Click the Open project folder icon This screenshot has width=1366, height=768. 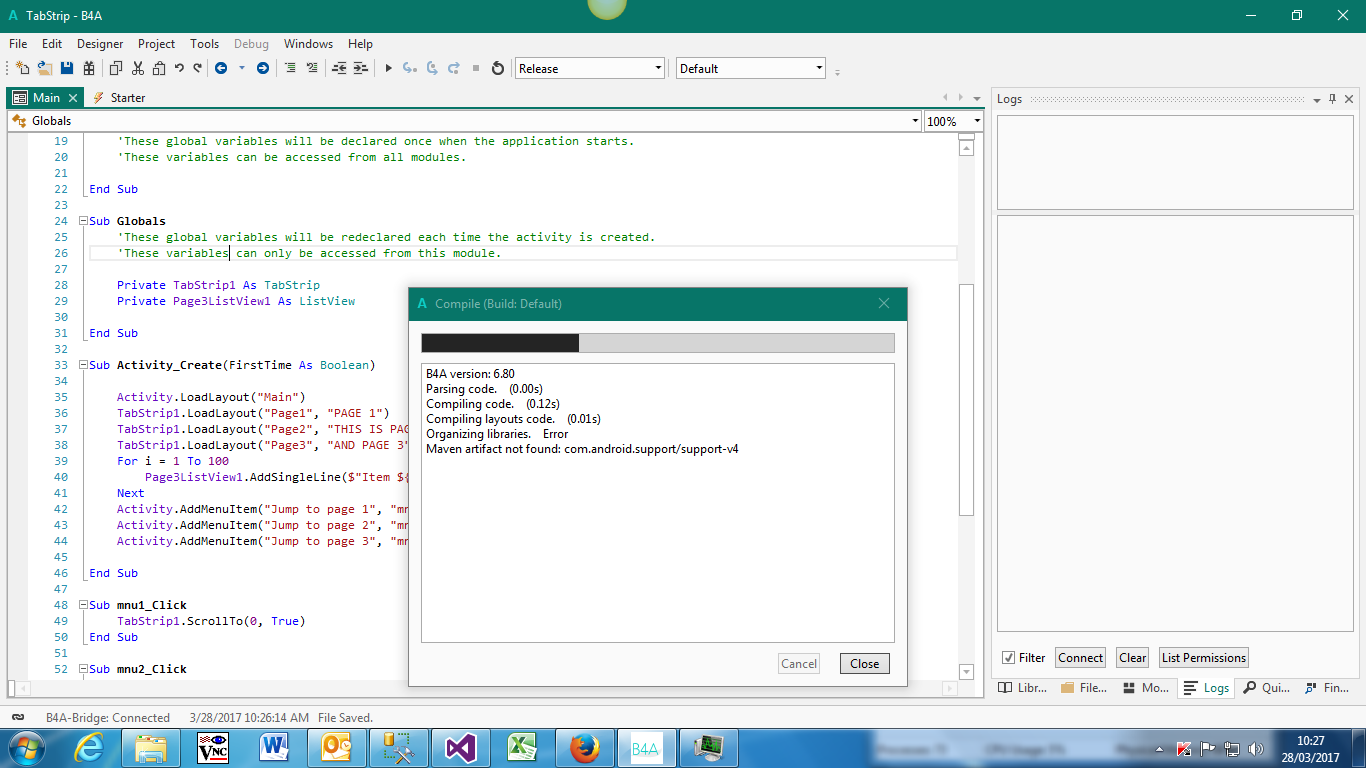pos(45,68)
